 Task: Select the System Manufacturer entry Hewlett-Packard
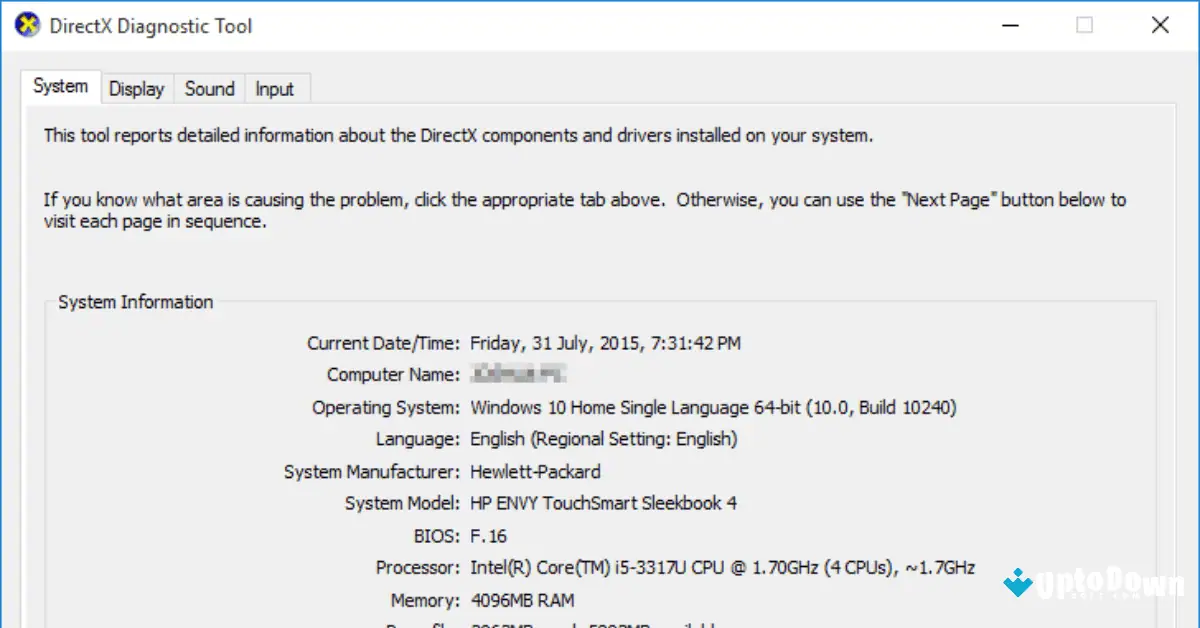pos(535,471)
